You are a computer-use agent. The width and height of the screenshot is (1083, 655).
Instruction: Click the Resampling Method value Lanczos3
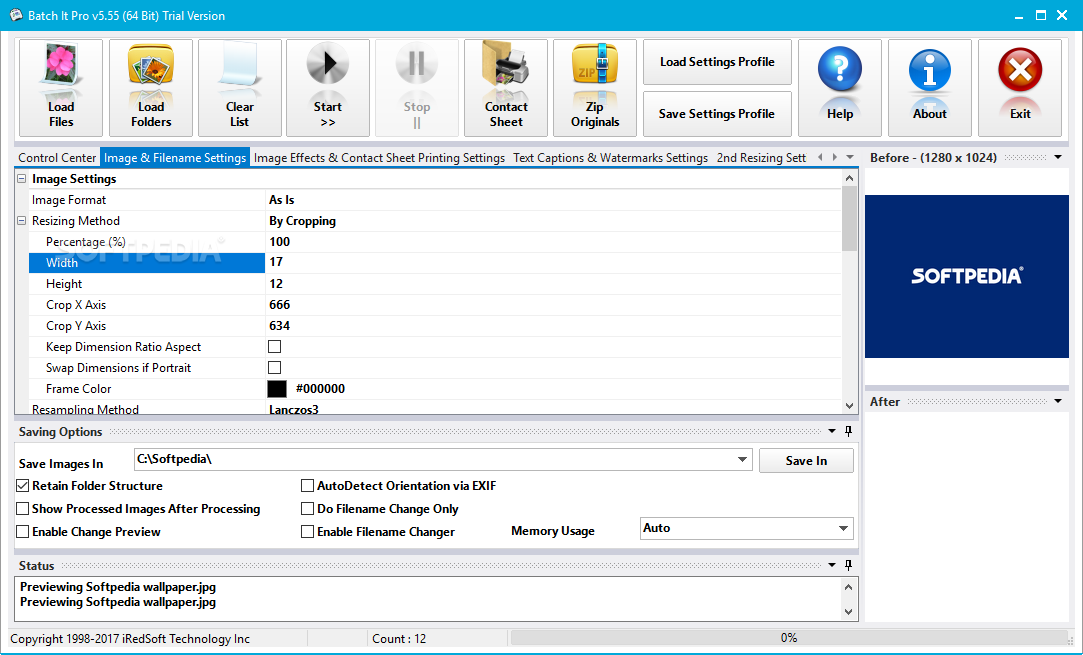click(x=294, y=409)
